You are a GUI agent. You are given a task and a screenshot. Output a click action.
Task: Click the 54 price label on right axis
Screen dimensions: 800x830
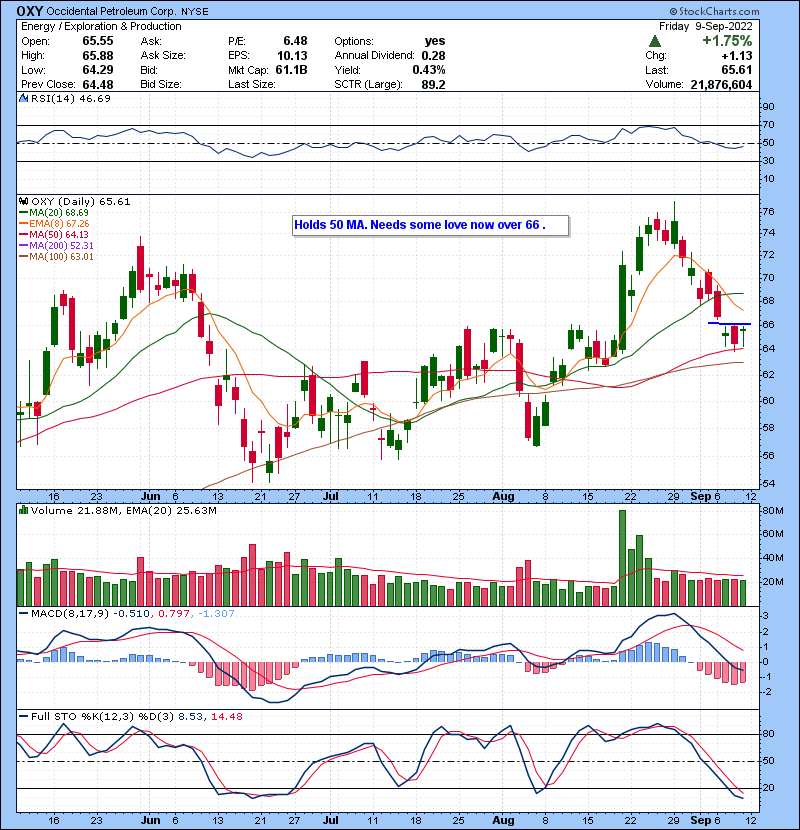pos(768,484)
